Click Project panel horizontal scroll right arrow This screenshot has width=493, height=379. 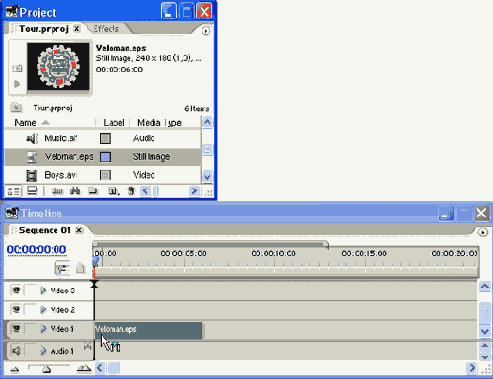coord(194,191)
